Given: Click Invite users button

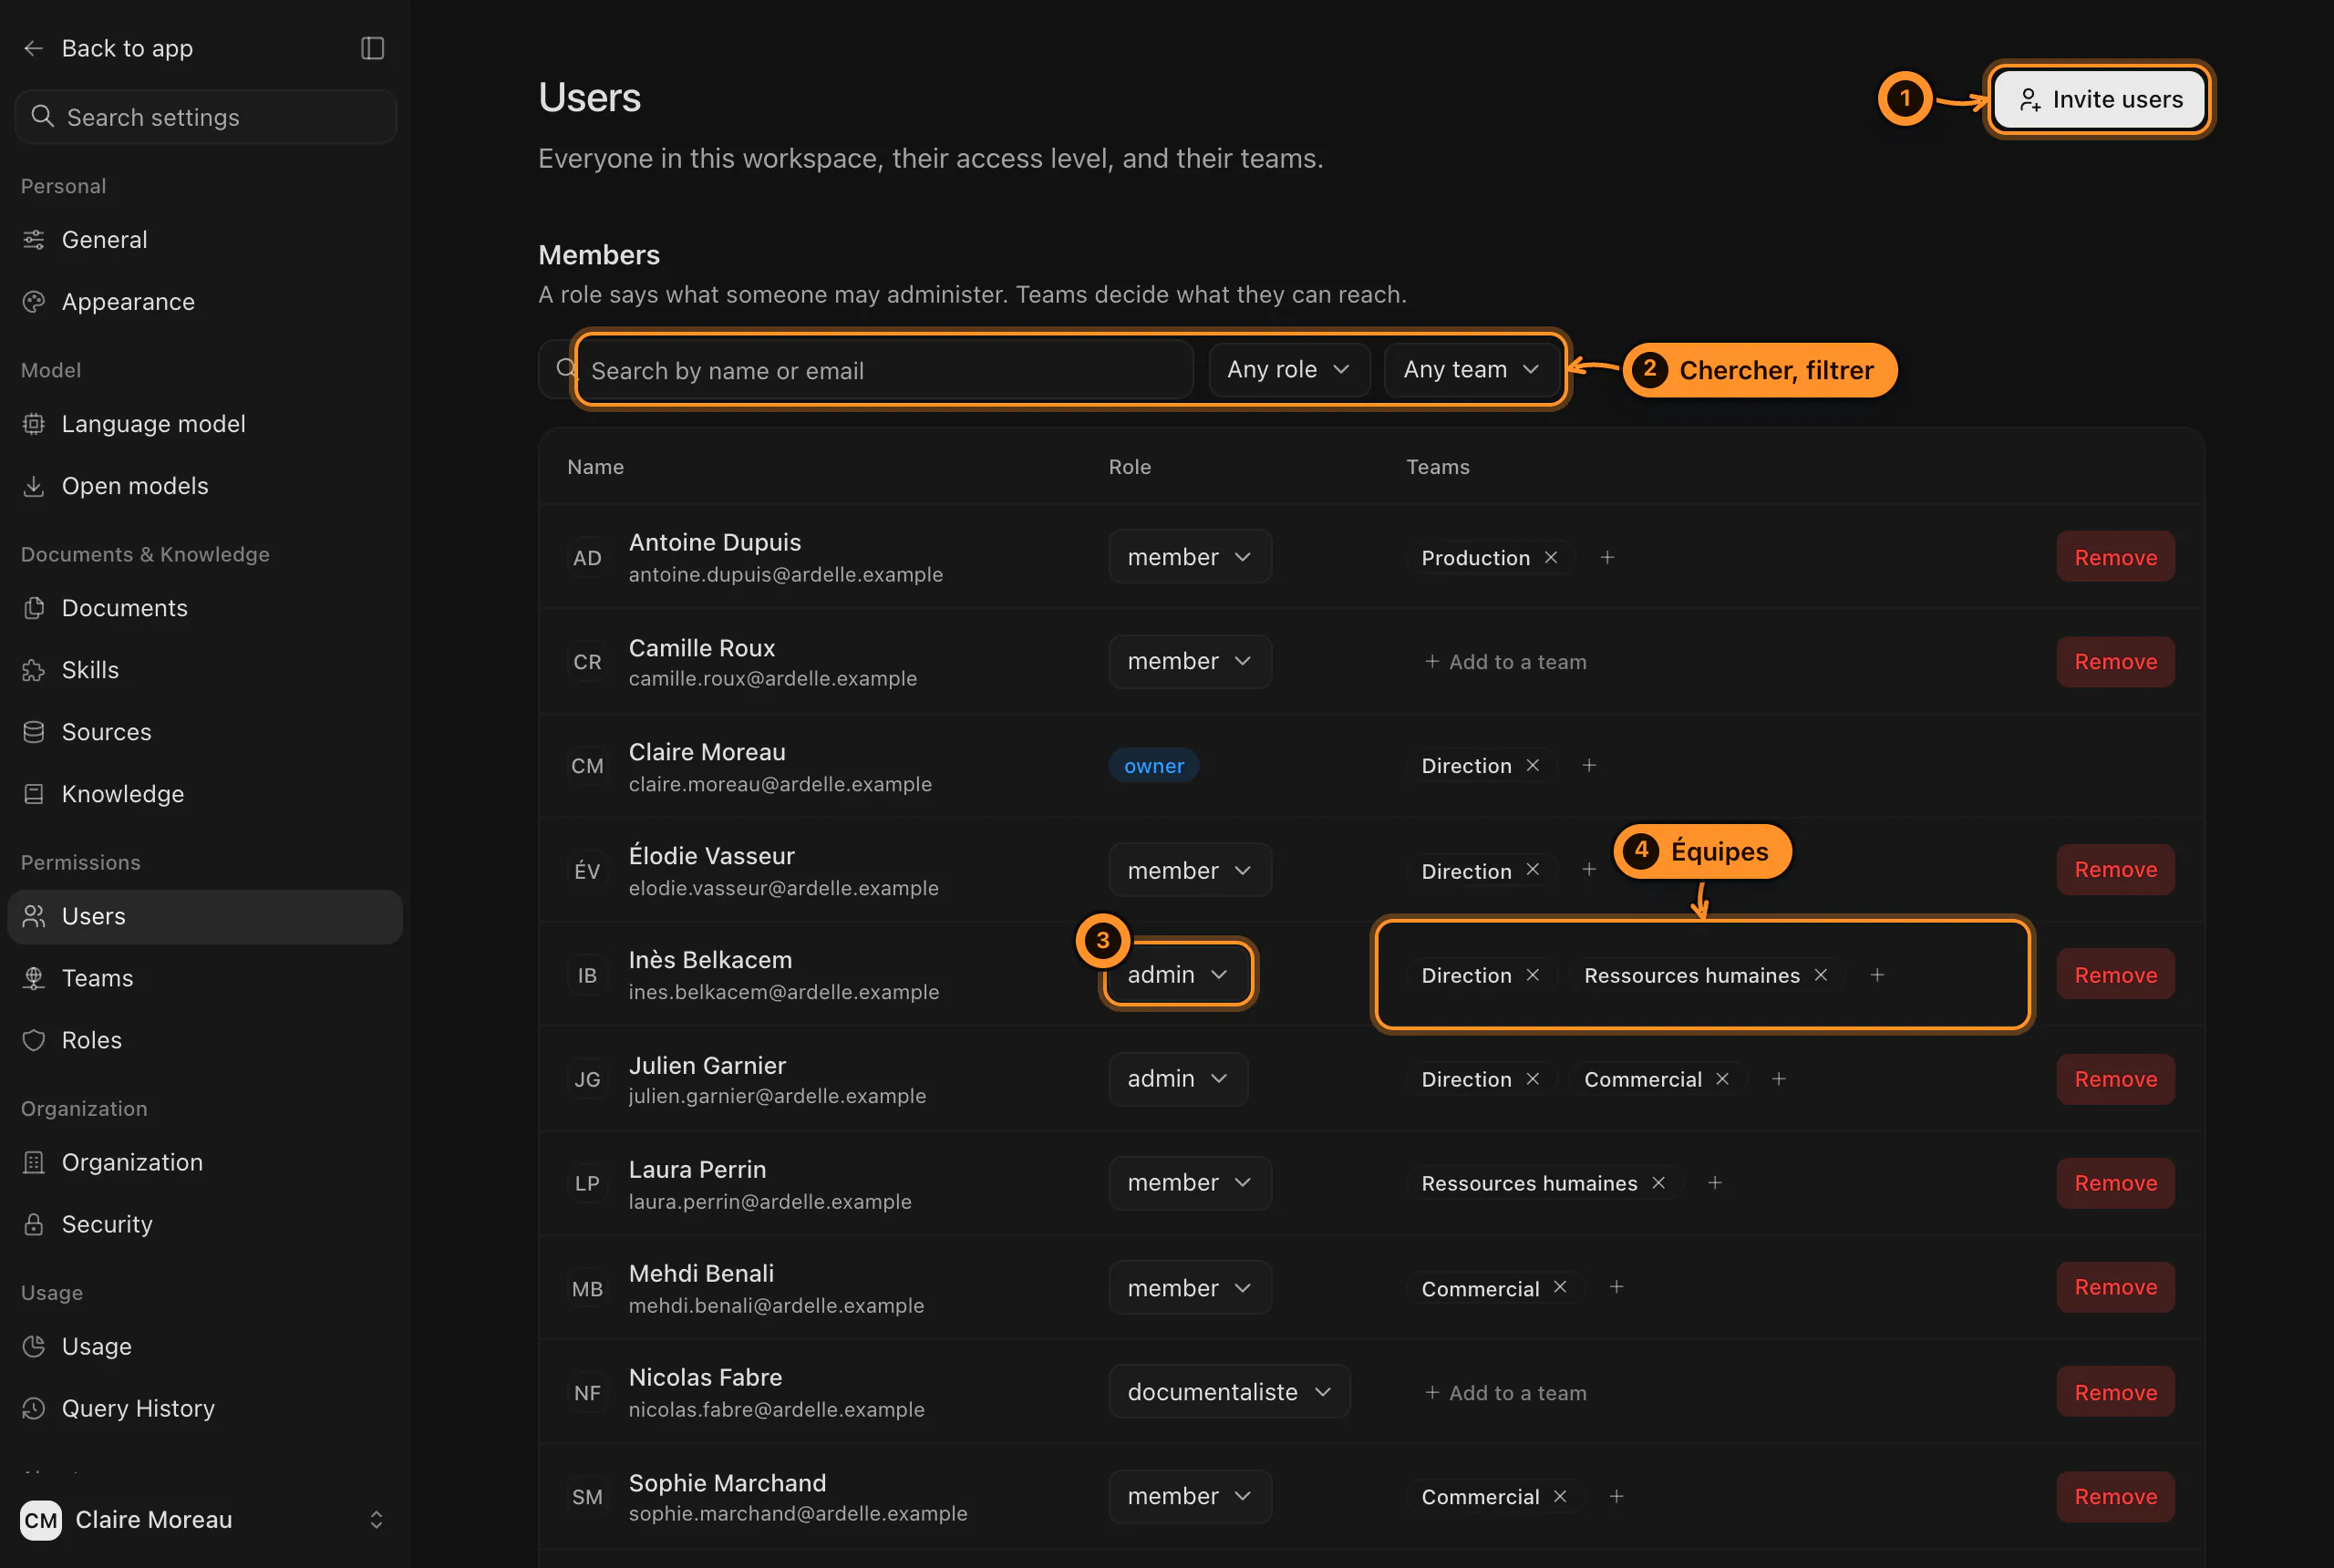Looking at the screenshot, I should (2100, 99).
